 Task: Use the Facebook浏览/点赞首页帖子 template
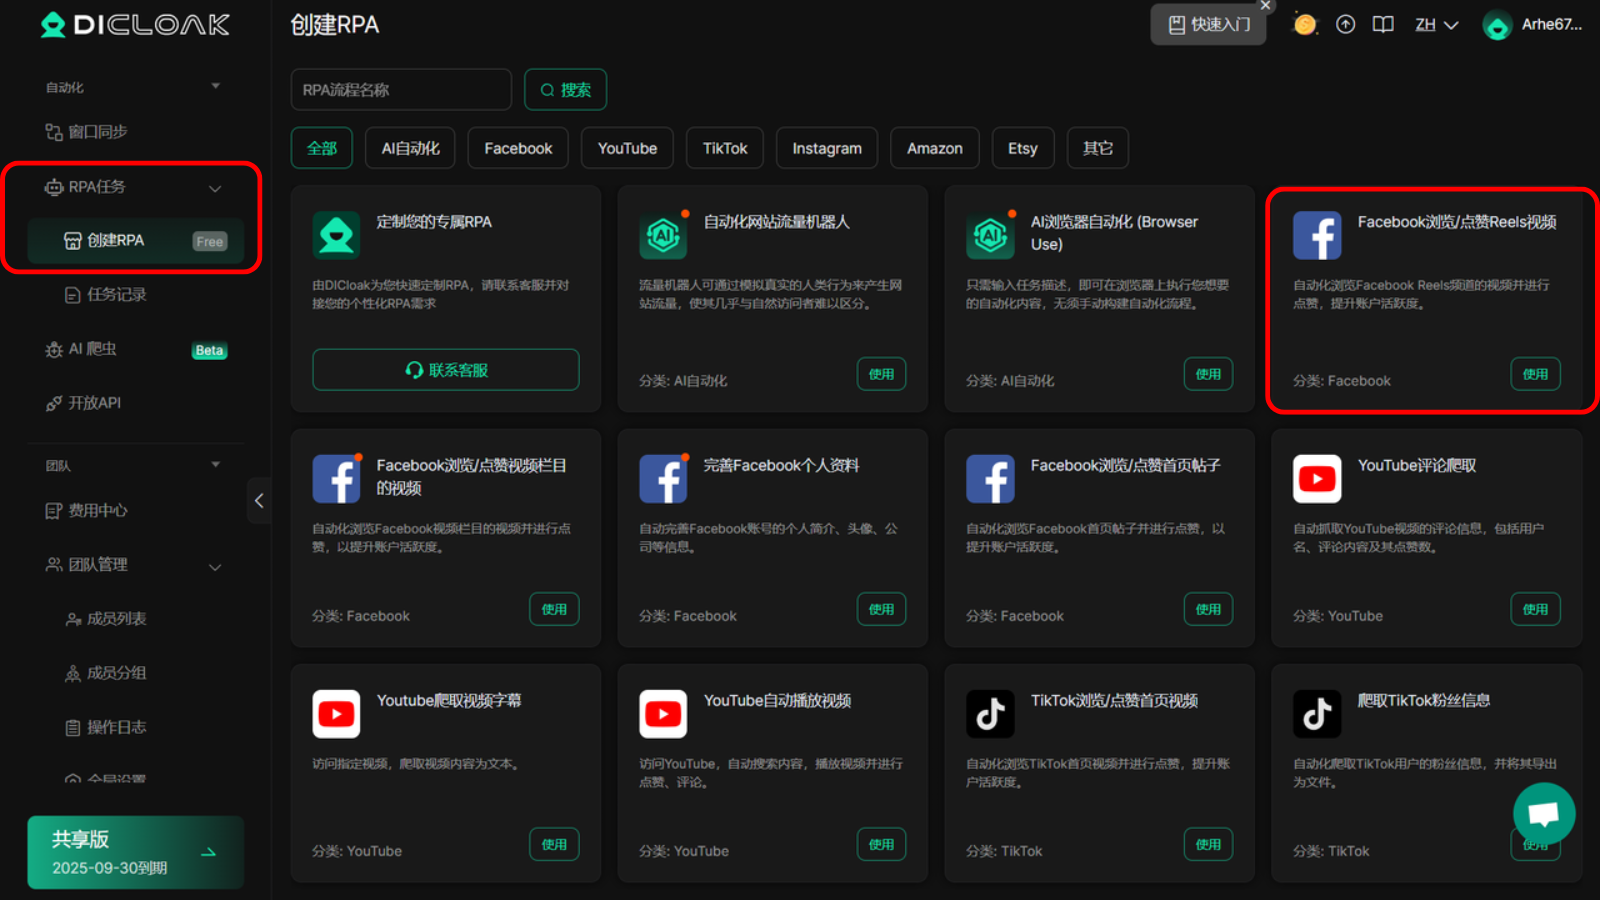click(1208, 609)
